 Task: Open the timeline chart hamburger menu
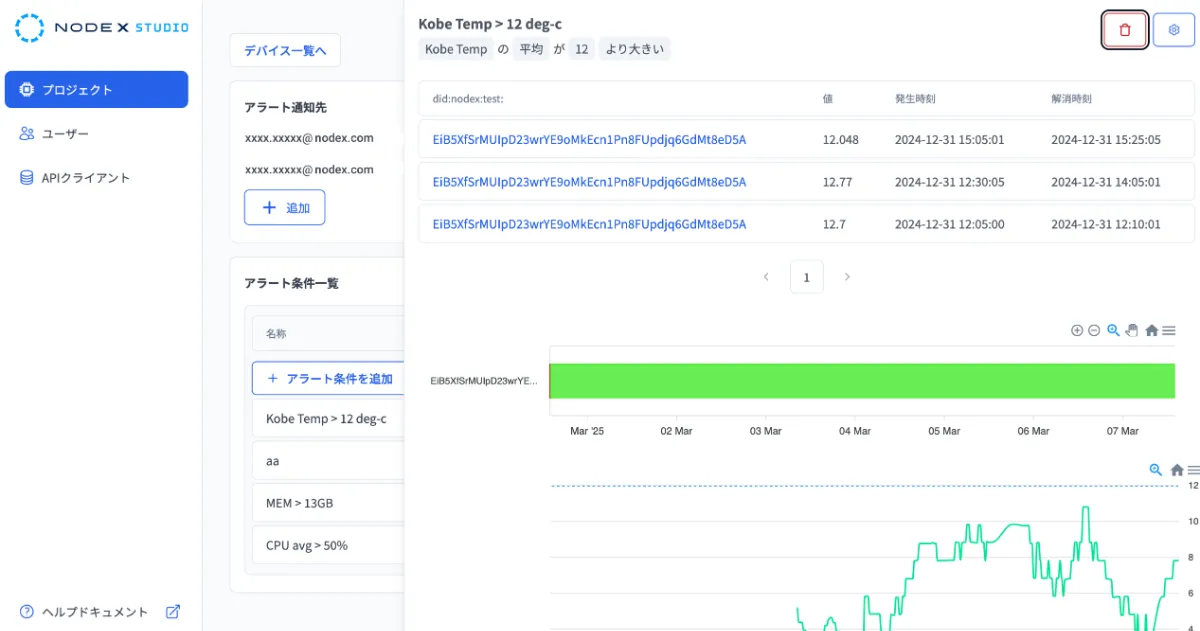pyautogui.click(x=1168, y=330)
